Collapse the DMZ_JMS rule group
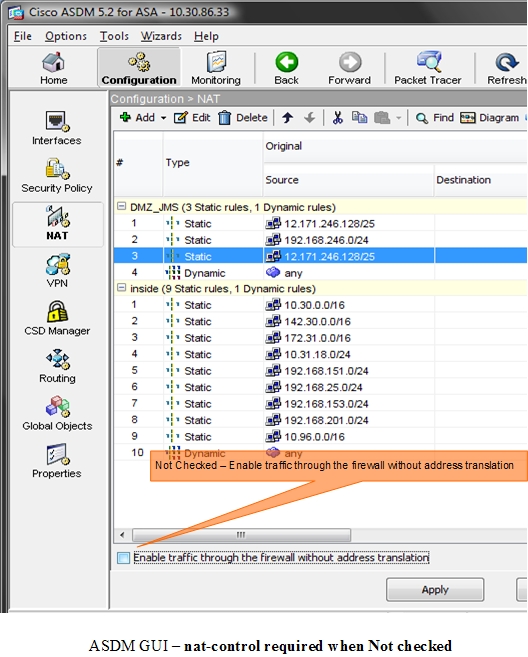Screen dimensions: 528x657 [x=122, y=206]
